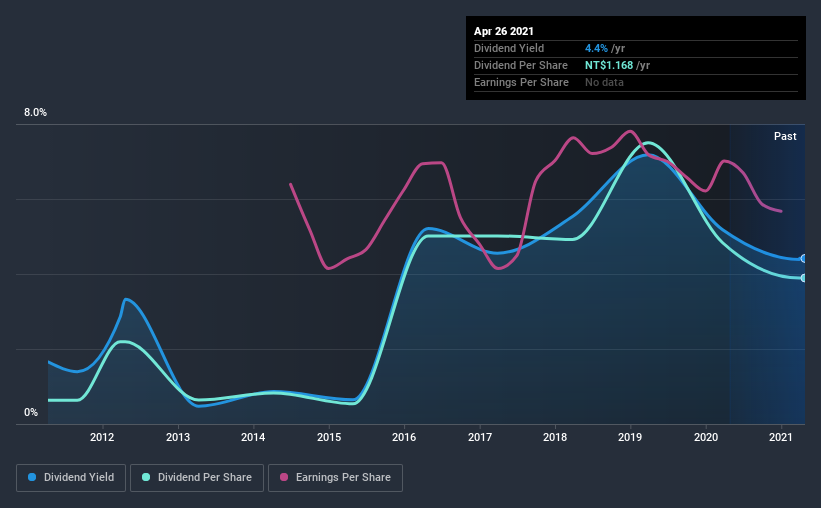821x508 pixels.
Task: Click the 0% y-axis label
Action: pos(31,413)
